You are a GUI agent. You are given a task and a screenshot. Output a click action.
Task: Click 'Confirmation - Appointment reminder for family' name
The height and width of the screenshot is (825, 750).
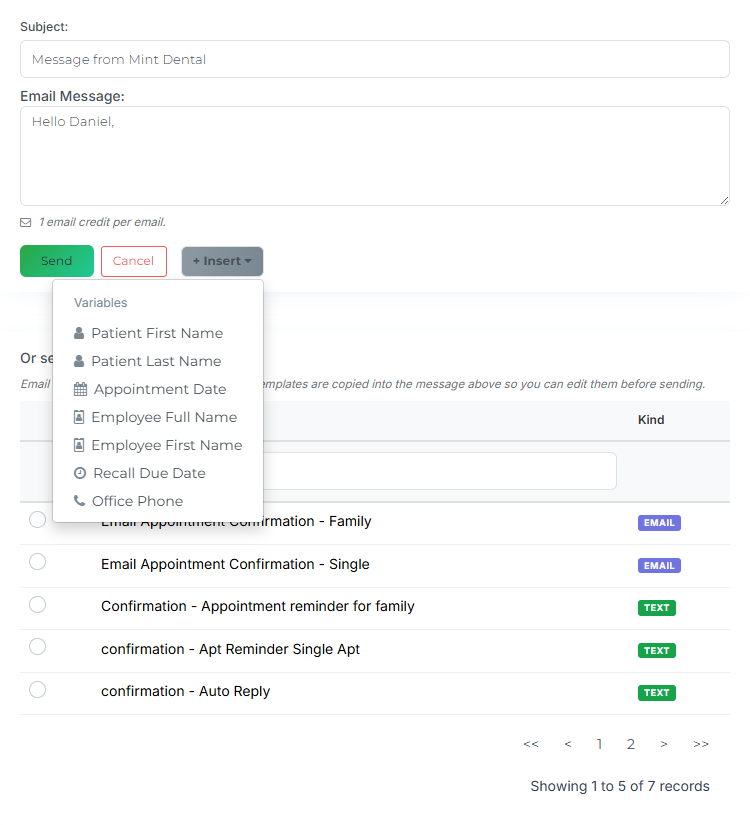[258, 606]
